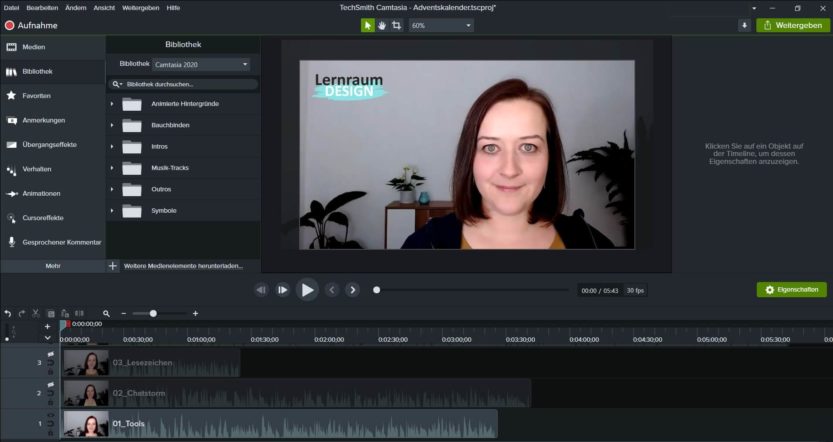Click the timeline zoom magnifier icon

106,314
